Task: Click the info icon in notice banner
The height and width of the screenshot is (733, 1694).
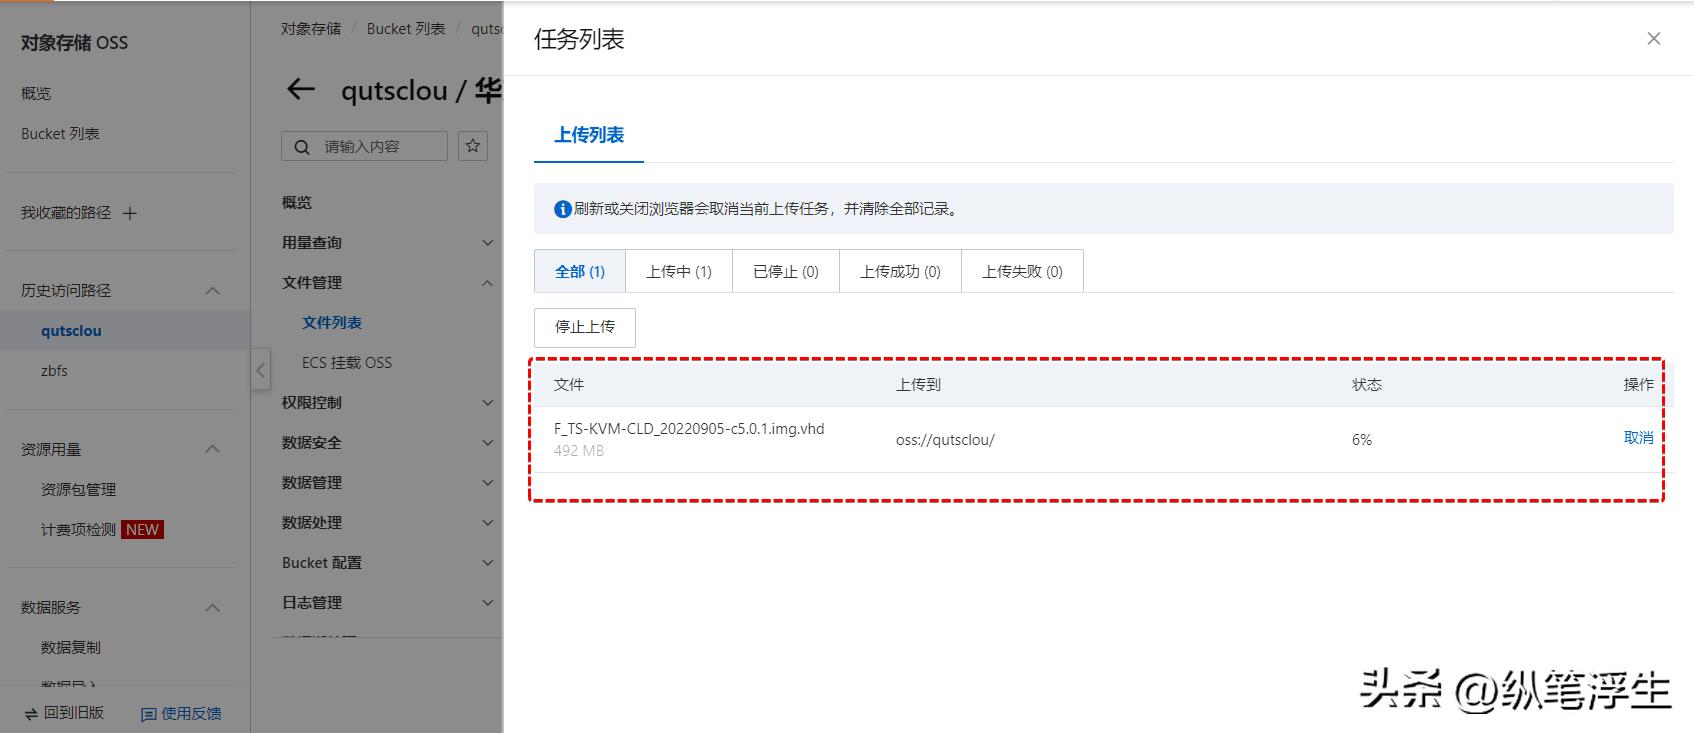Action: [563, 209]
